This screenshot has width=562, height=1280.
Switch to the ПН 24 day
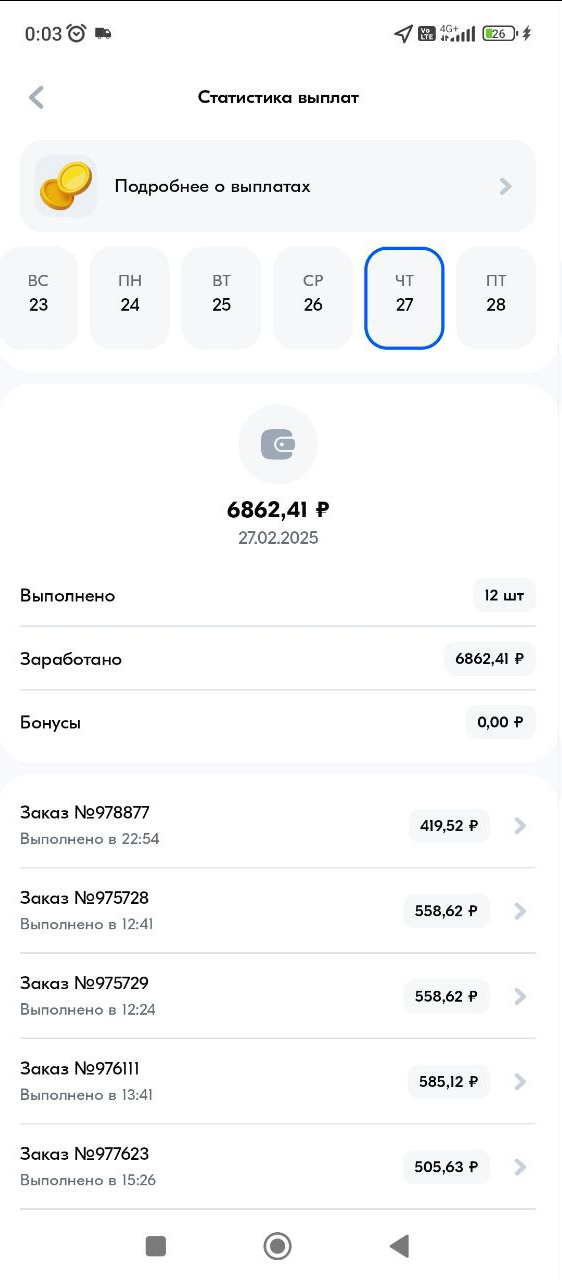point(130,298)
